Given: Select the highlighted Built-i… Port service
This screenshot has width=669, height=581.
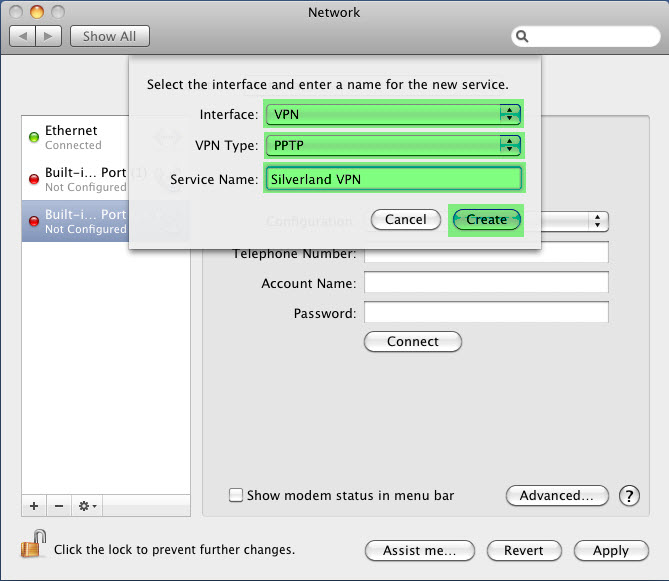Looking at the screenshot, I should point(76,221).
